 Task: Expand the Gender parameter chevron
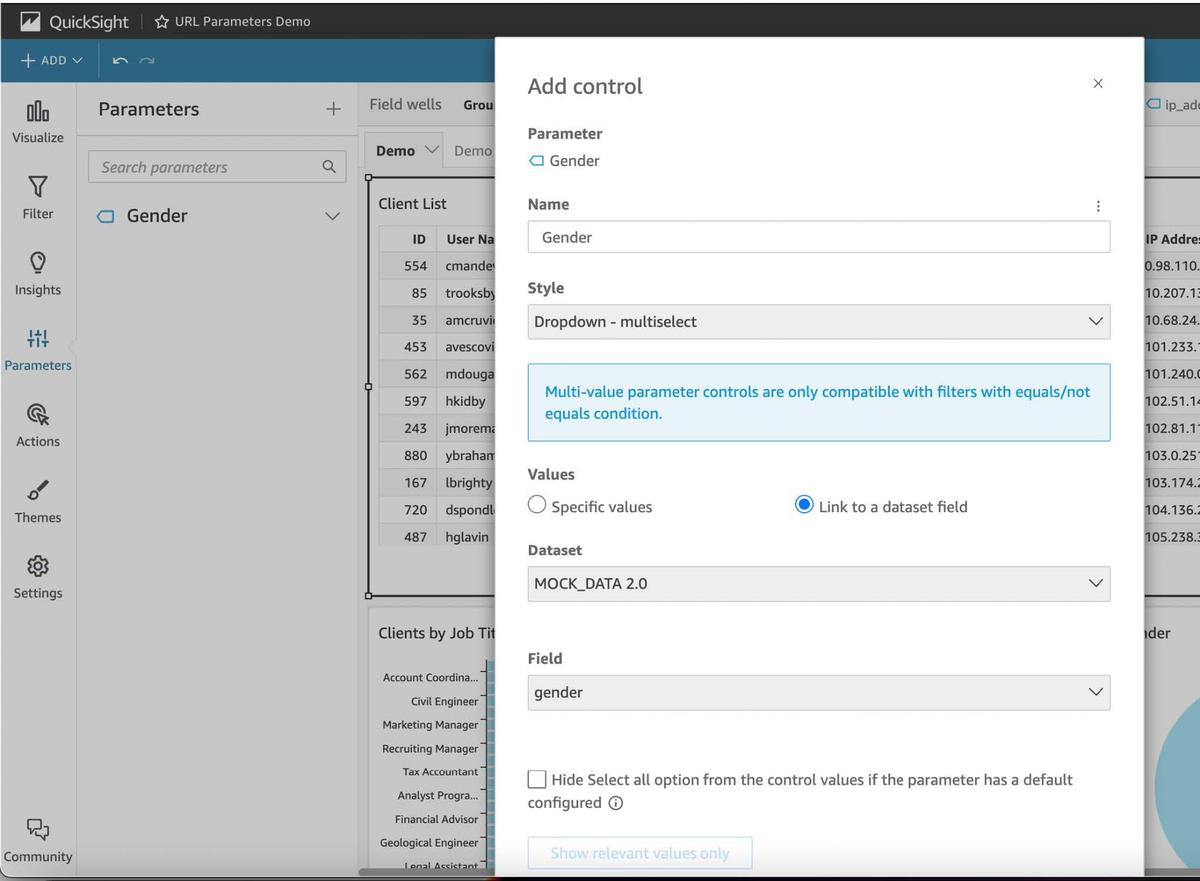[x=332, y=216]
